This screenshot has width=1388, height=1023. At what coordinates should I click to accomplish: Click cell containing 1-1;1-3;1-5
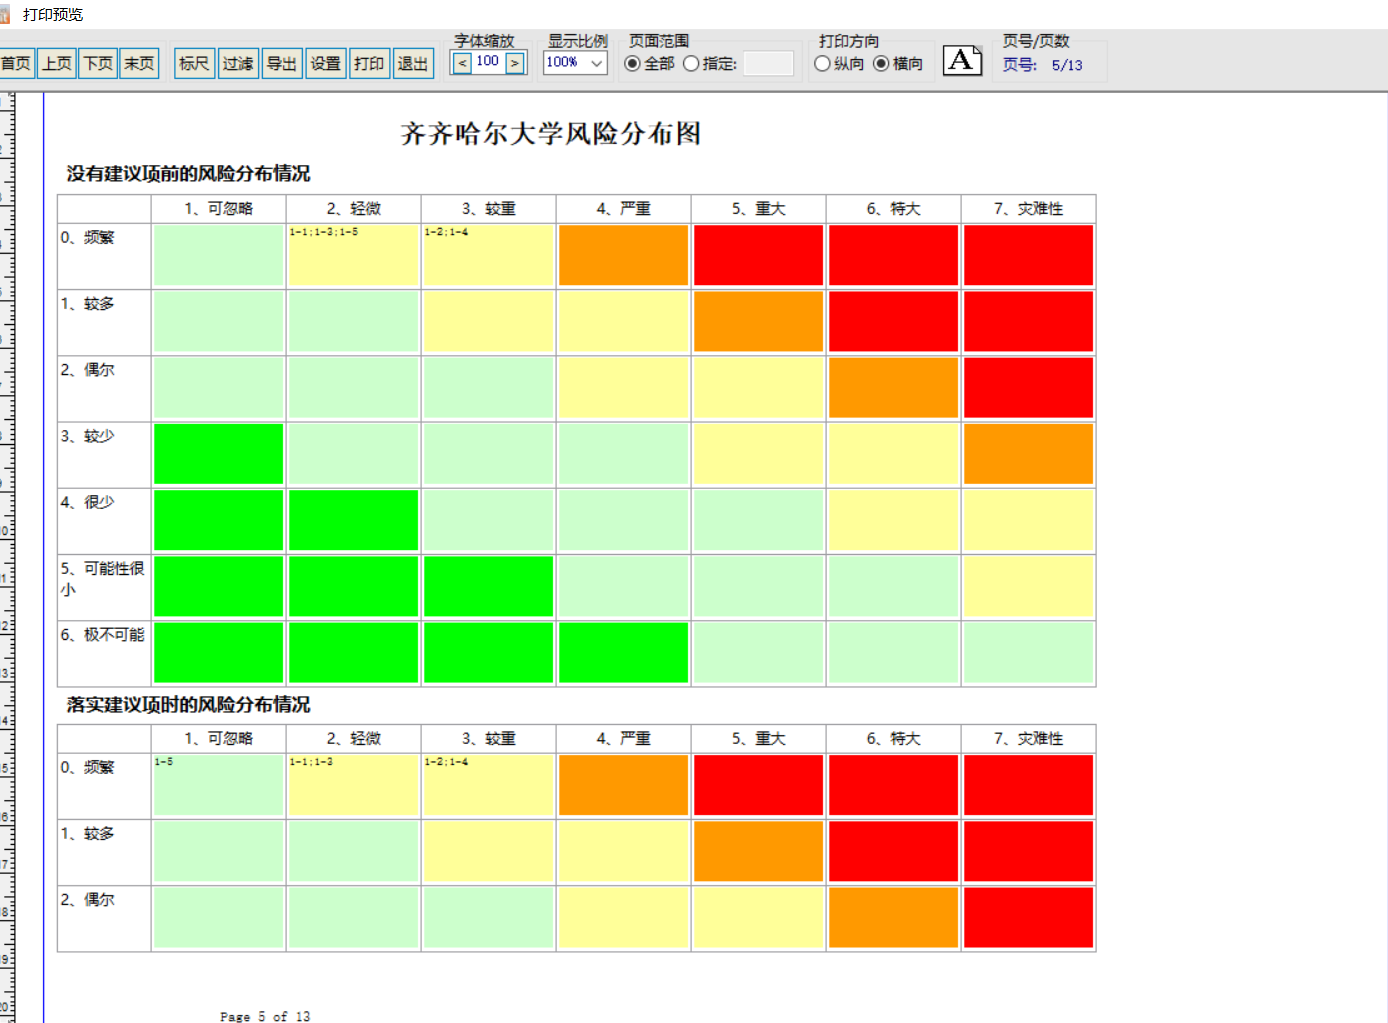[354, 255]
